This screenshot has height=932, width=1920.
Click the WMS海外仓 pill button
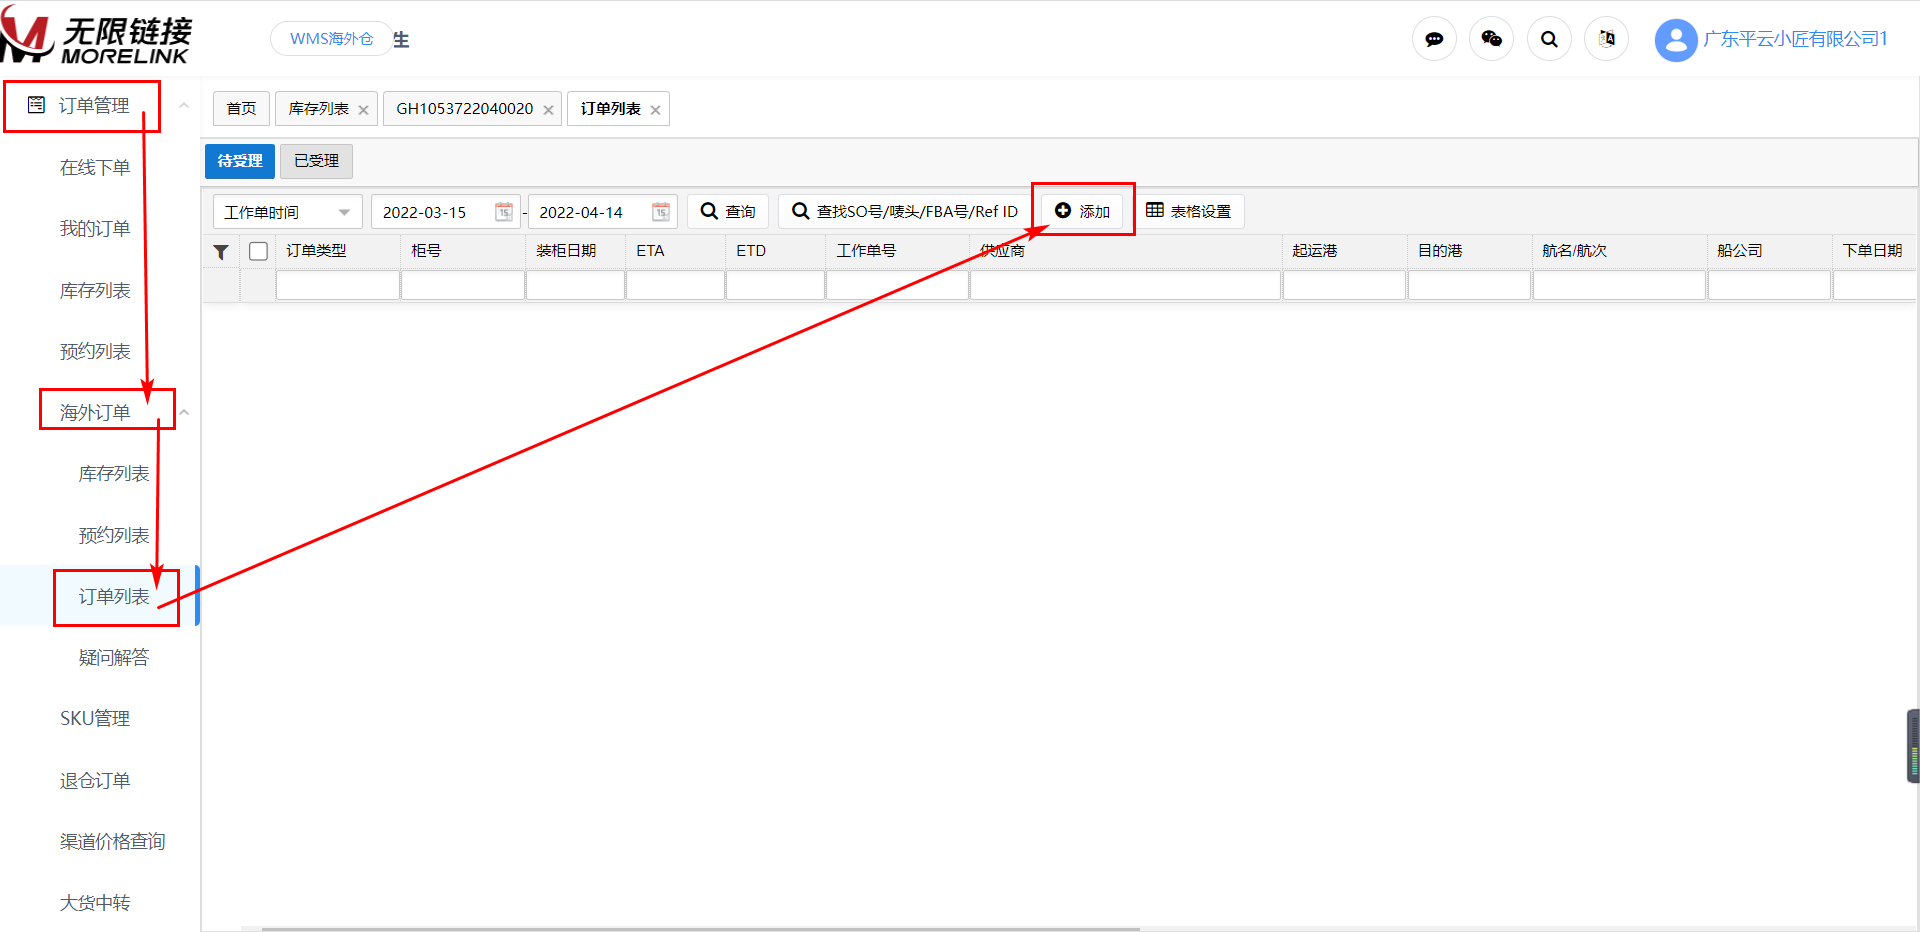(332, 39)
